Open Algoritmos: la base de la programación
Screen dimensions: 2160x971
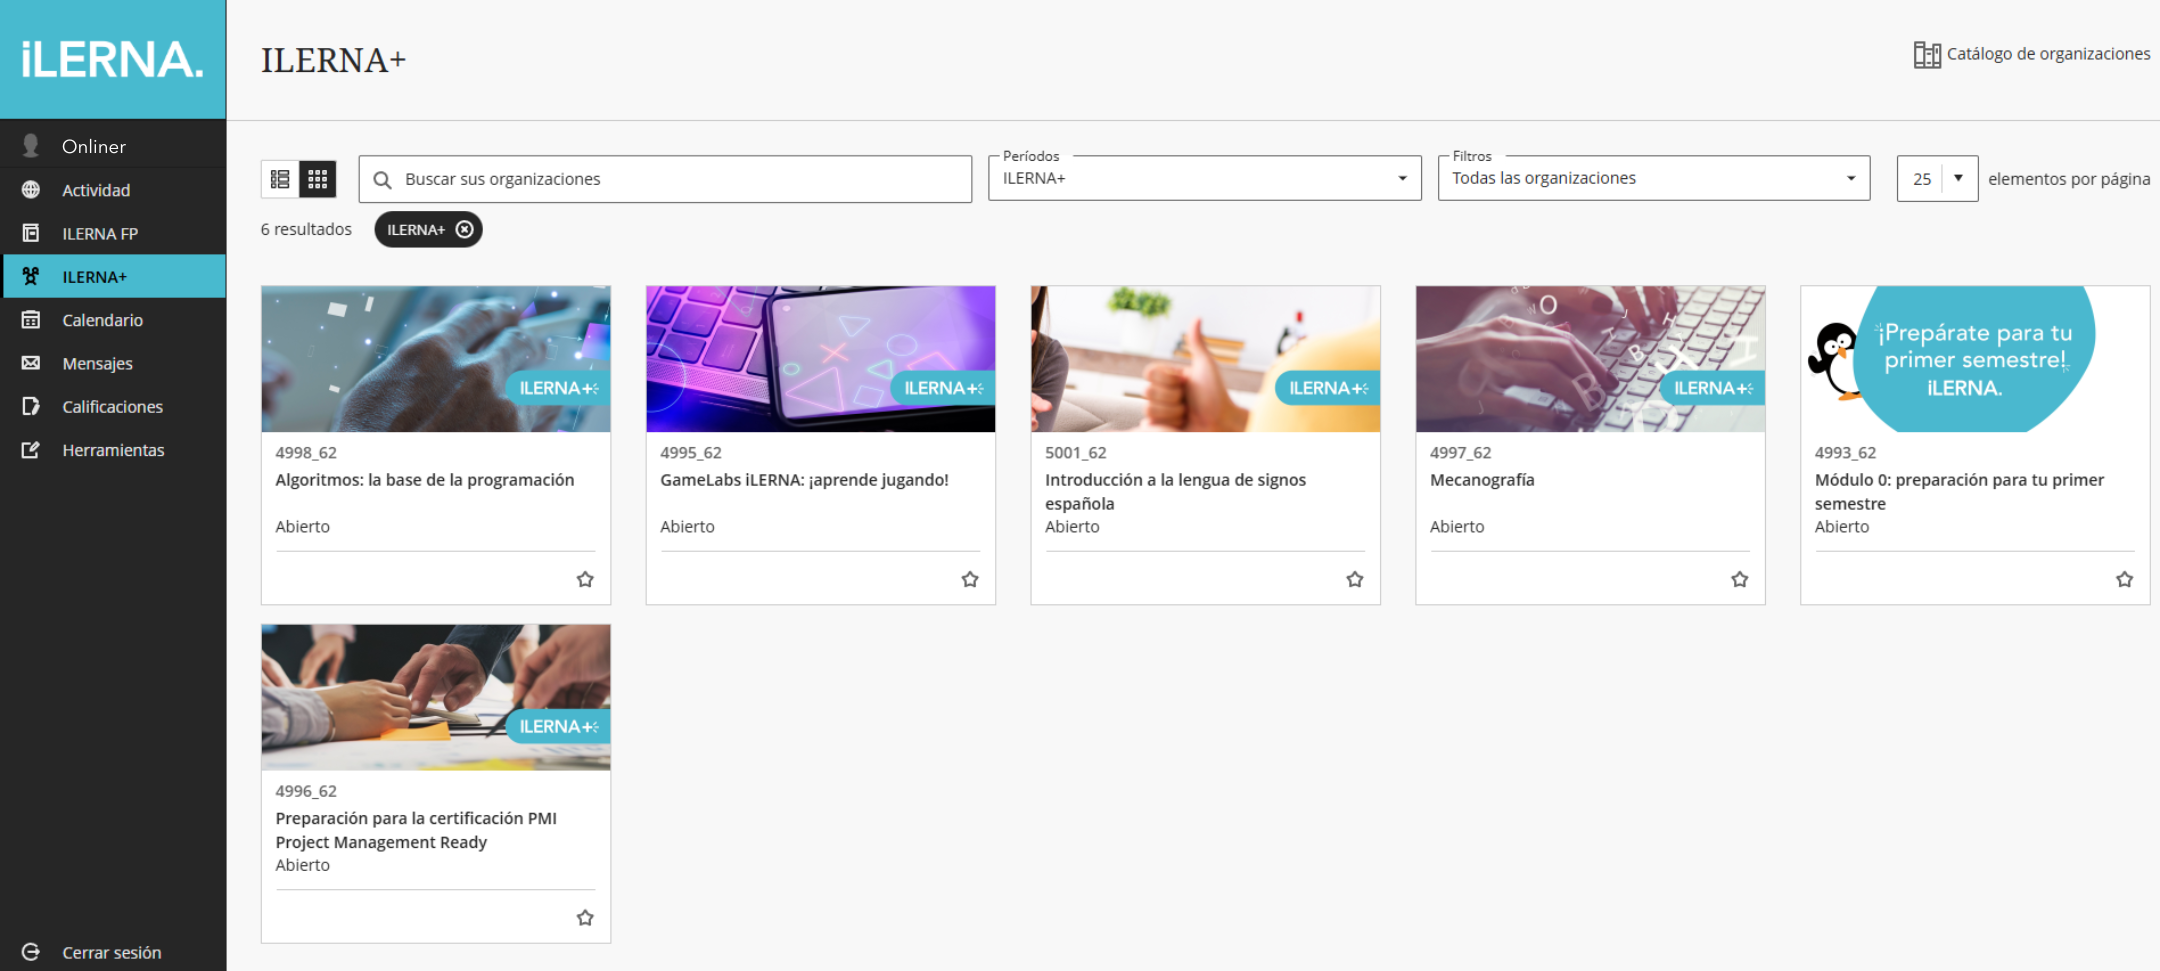click(x=425, y=480)
